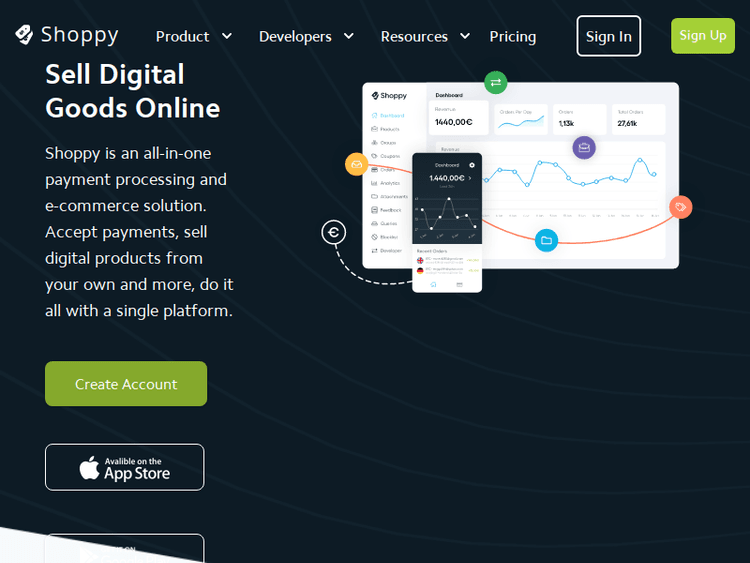Screen dimensions: 750x563
Task: Click the orange price tag icon
Action: pyautogui.click(x=680, y=207)
